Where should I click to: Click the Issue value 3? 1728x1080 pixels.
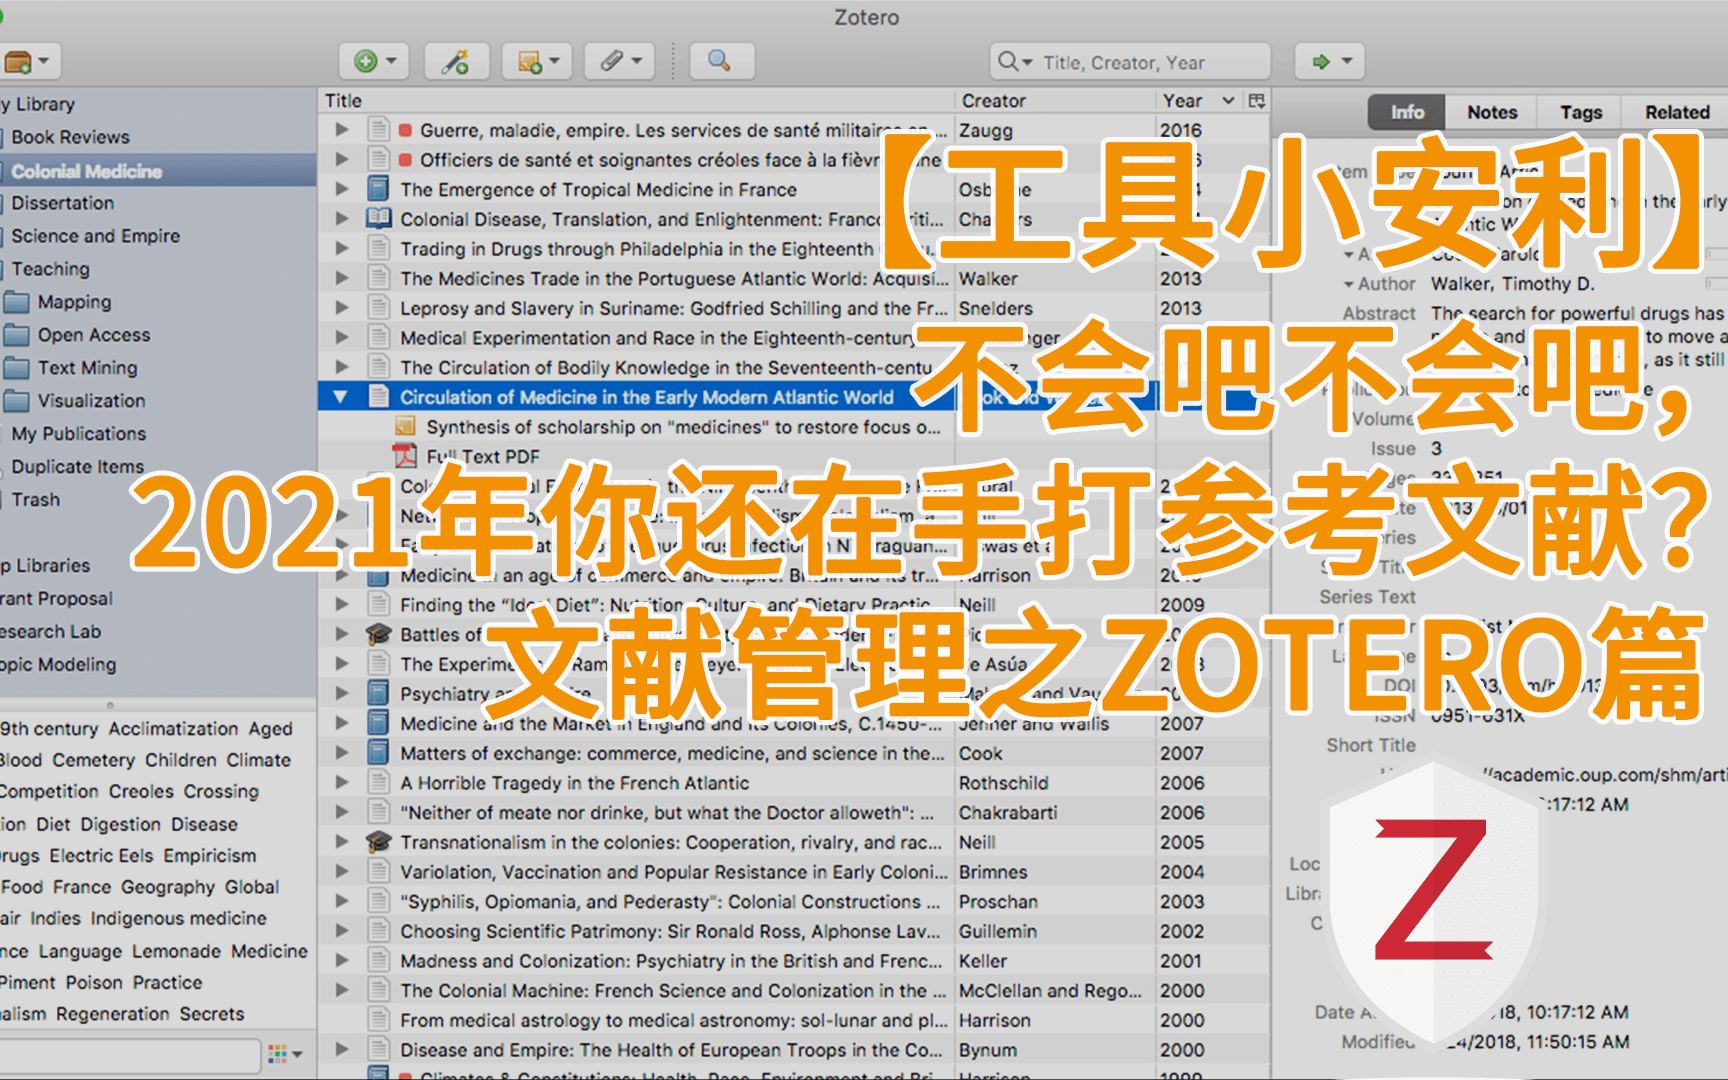click(x=1436, y=448)
